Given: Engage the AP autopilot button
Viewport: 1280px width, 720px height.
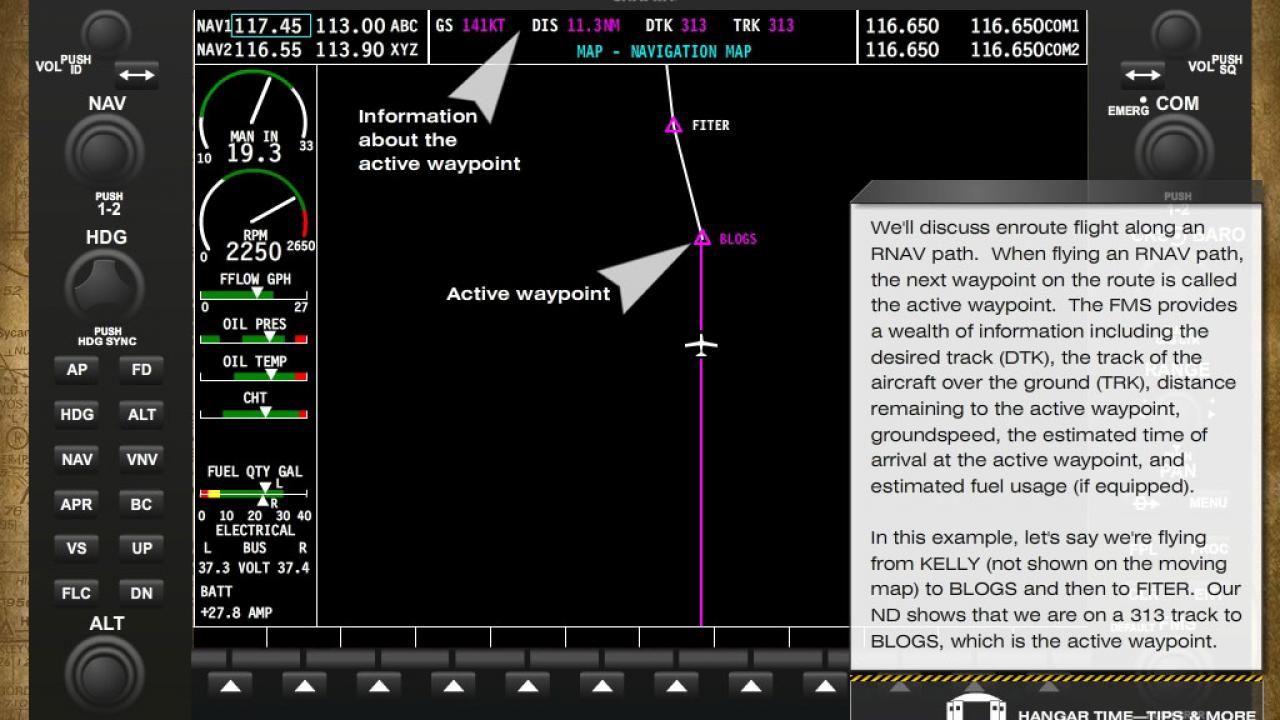Looking at the screenshot, I should 76,369.
